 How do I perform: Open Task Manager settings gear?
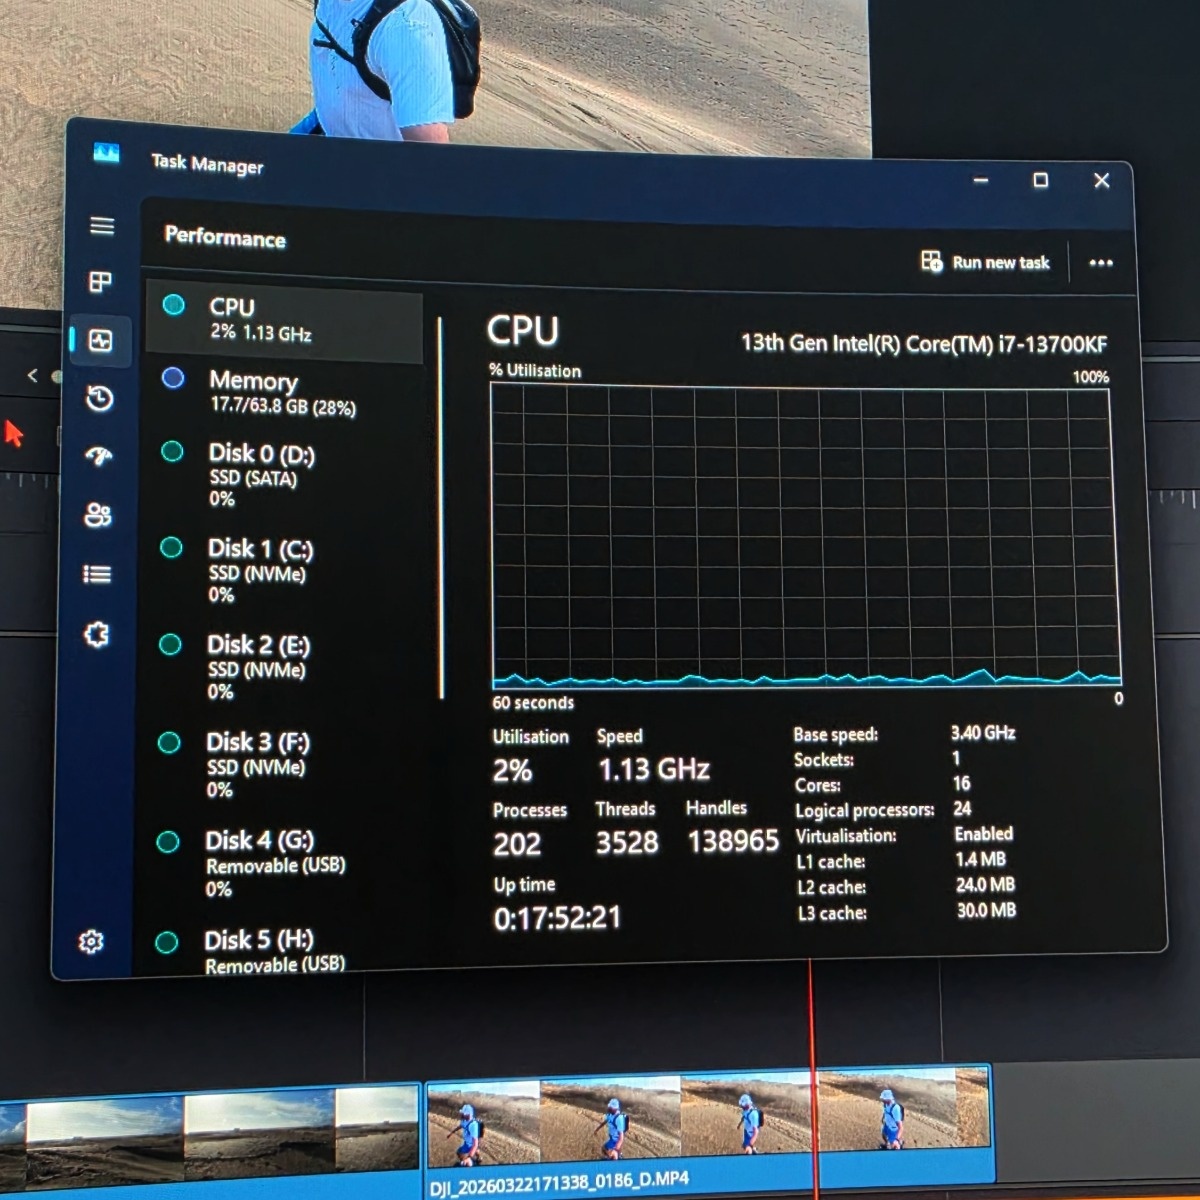click(x=91, y=942)
